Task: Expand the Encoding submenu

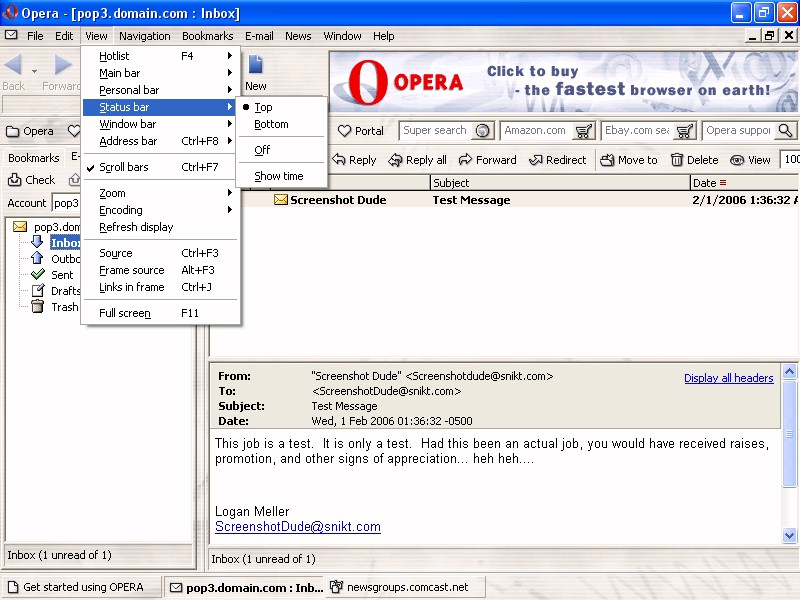Action: click(x=160, y=210)
